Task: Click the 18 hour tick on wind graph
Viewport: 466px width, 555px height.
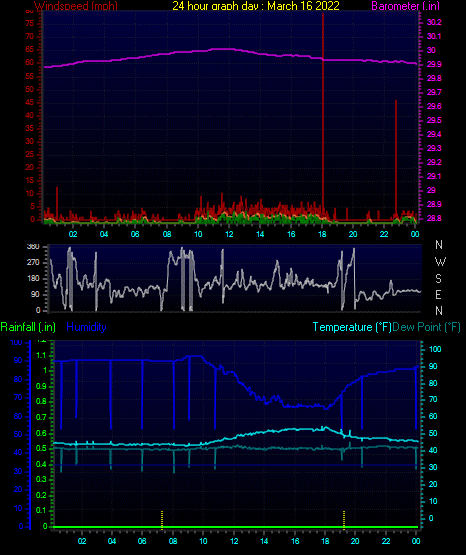Action: coord(322,234)
